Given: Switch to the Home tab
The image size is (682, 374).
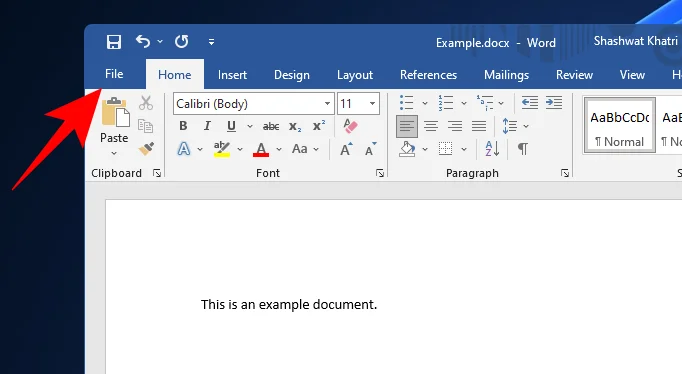Looking at the screenshot, I should click(174, 75).
